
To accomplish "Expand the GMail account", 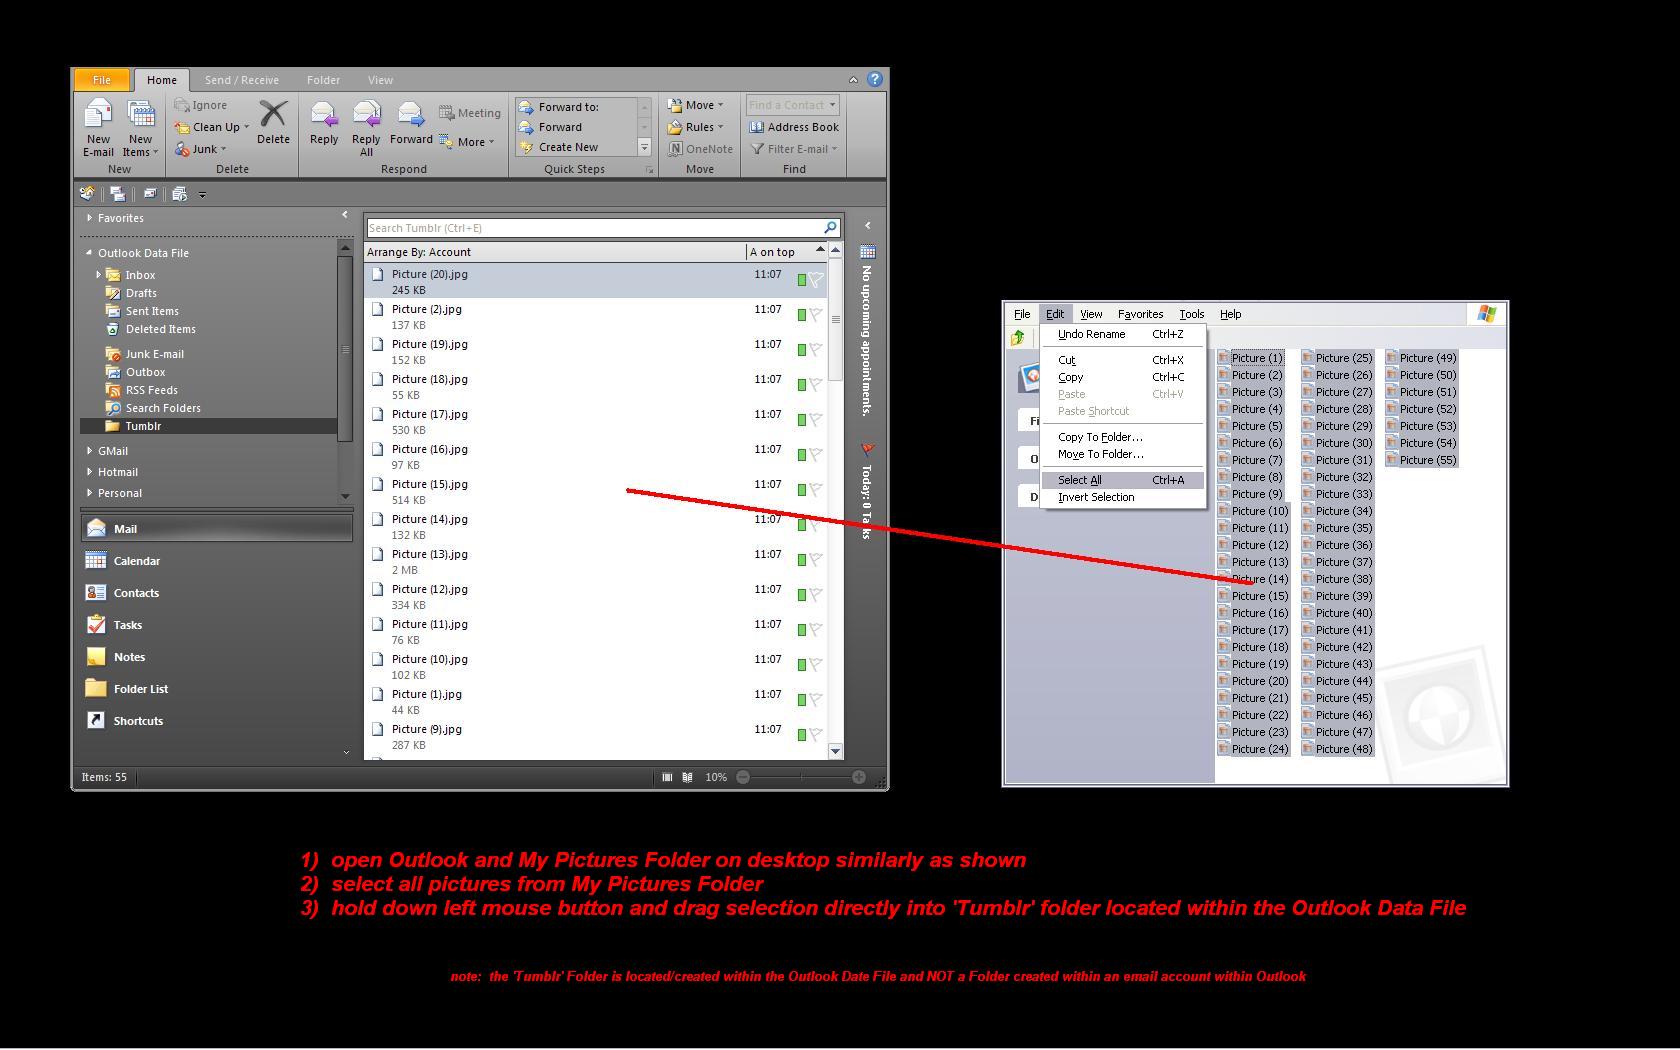I will pyautogui.click(x=89, y=451).
